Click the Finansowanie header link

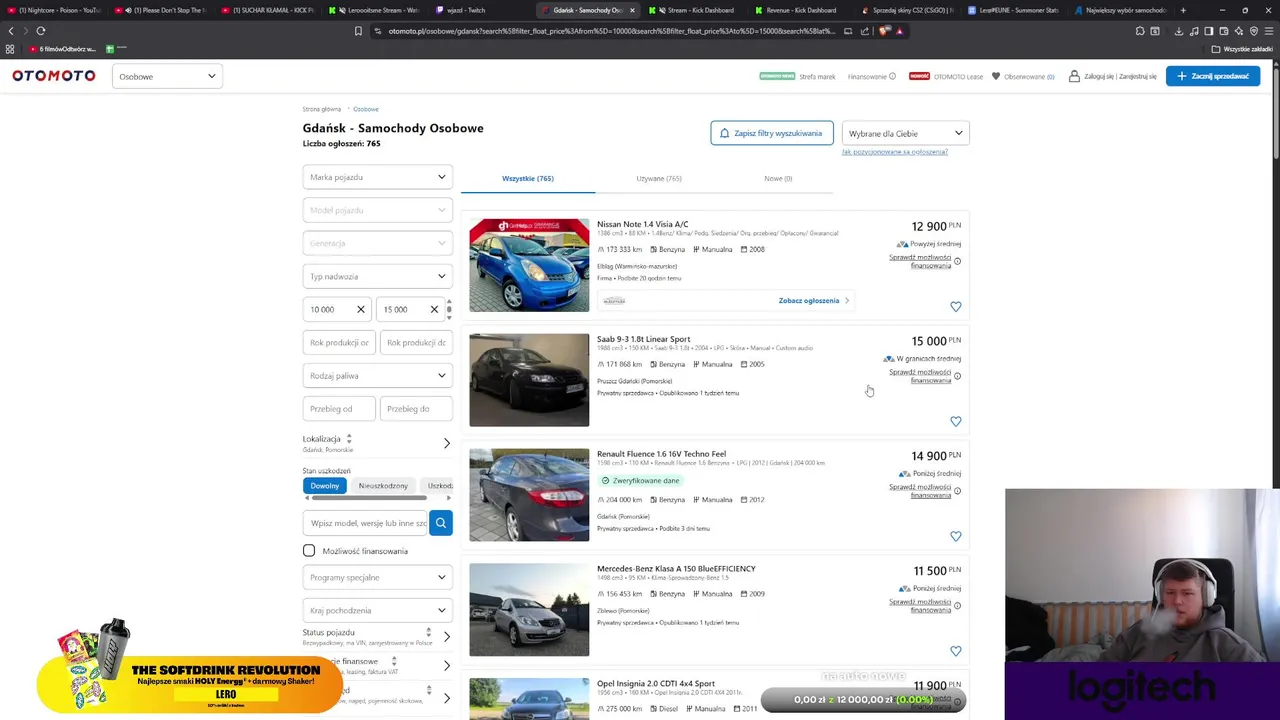[867, 76]
